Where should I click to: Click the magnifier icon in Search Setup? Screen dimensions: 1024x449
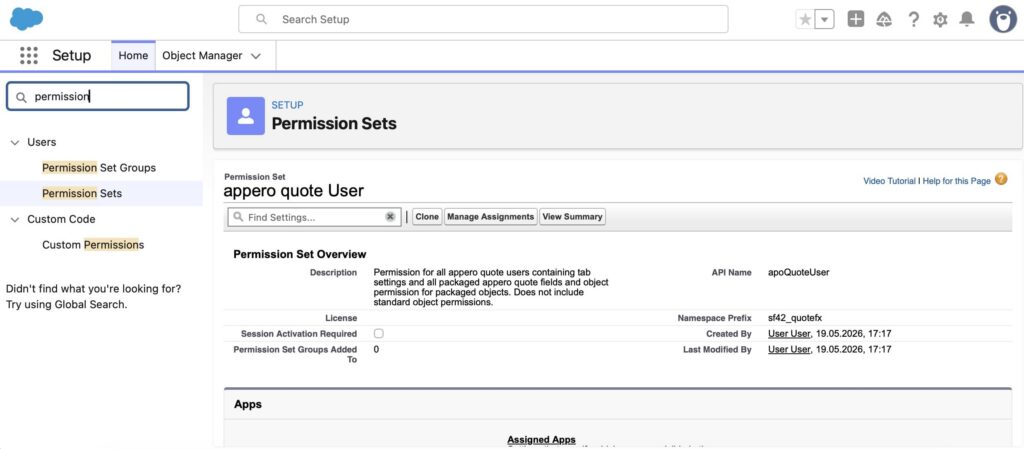point(261,20)
